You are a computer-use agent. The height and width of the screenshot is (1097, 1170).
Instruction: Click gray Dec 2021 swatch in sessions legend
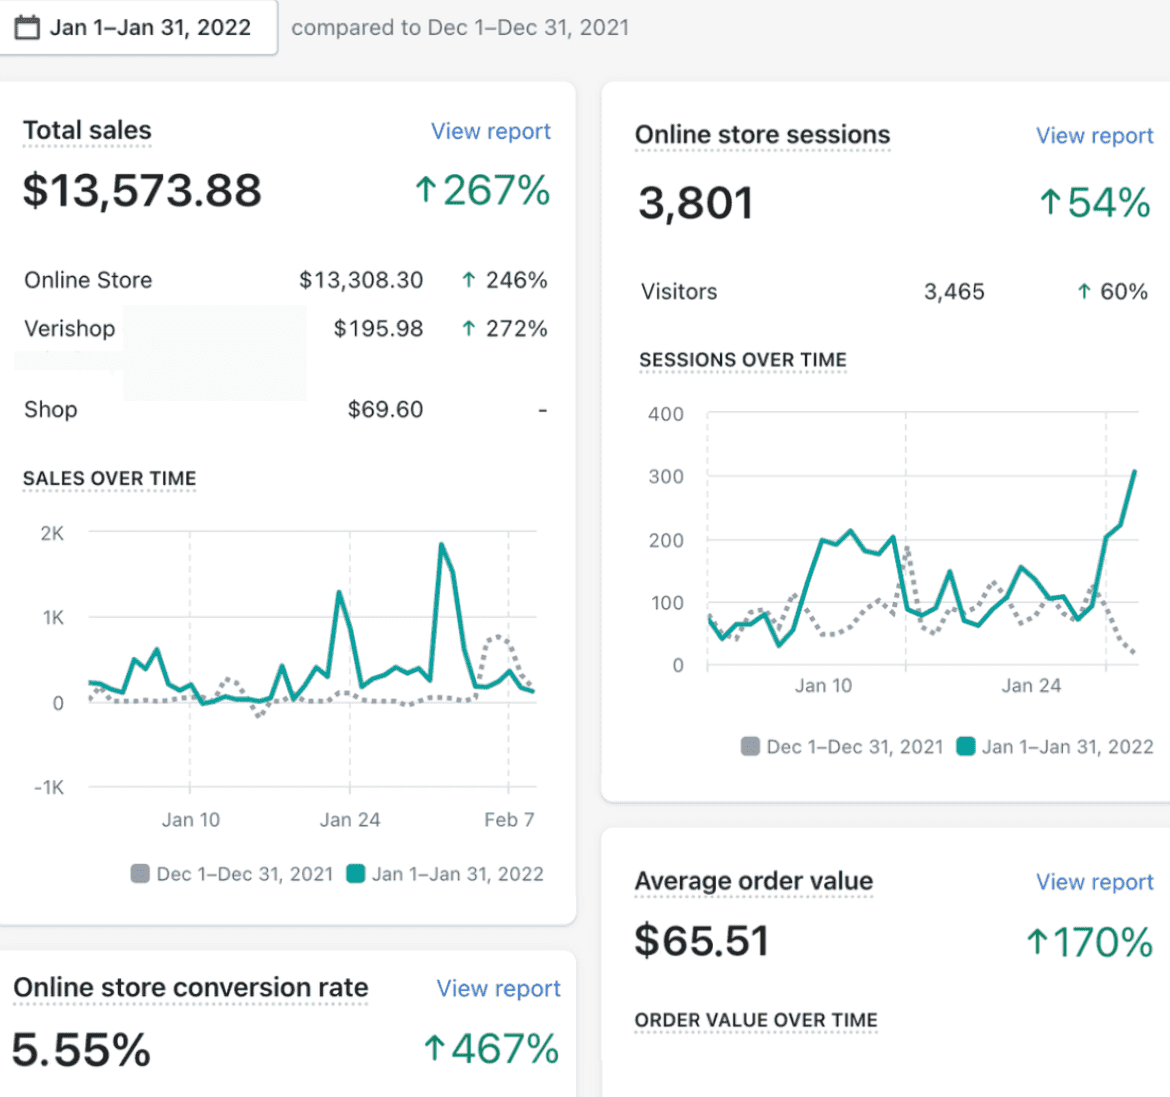(x=750, y=746)
